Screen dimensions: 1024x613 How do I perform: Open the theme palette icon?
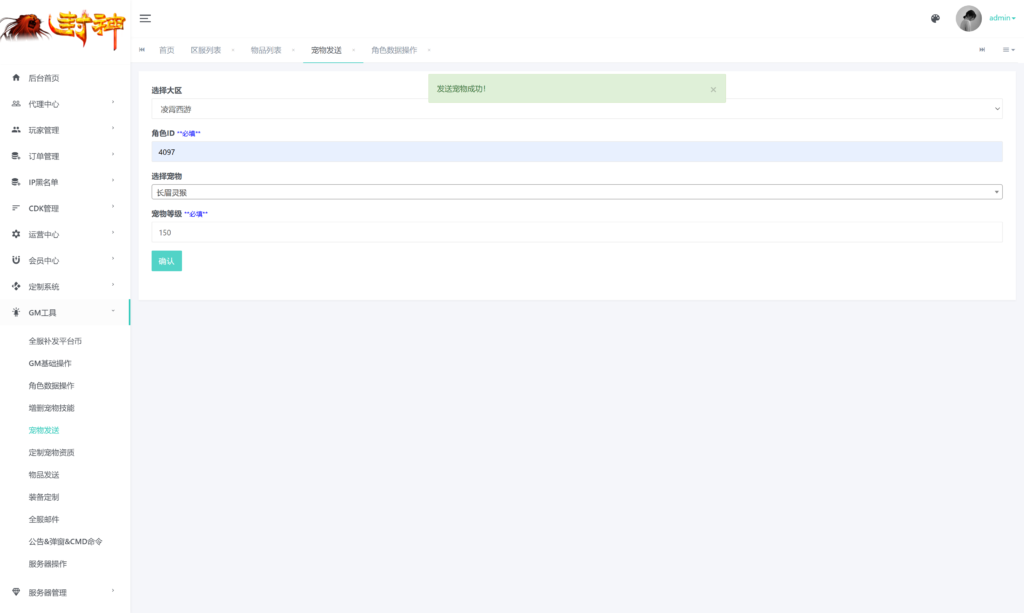point(935,18)
